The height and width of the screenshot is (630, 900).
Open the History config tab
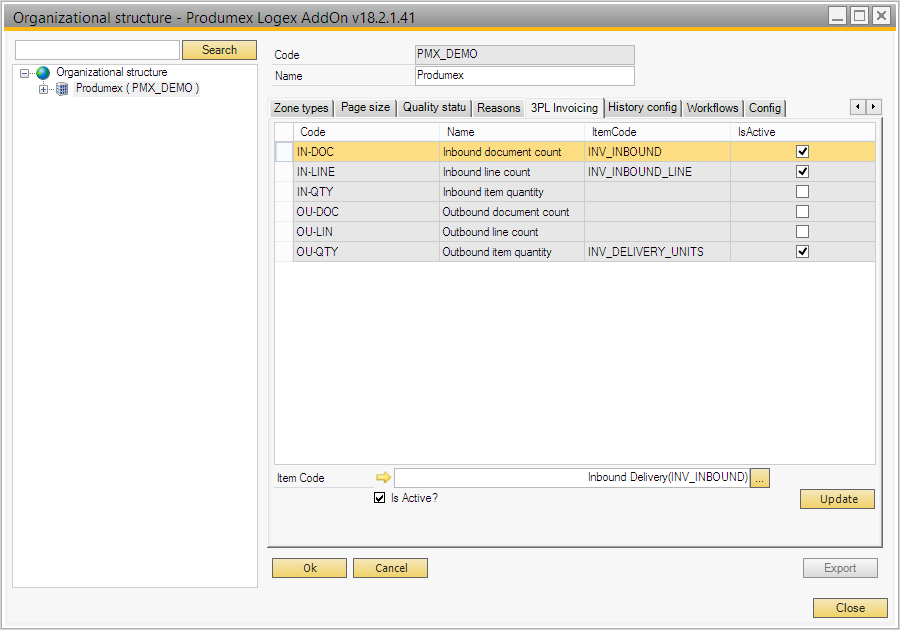click(x=642, y=108)
